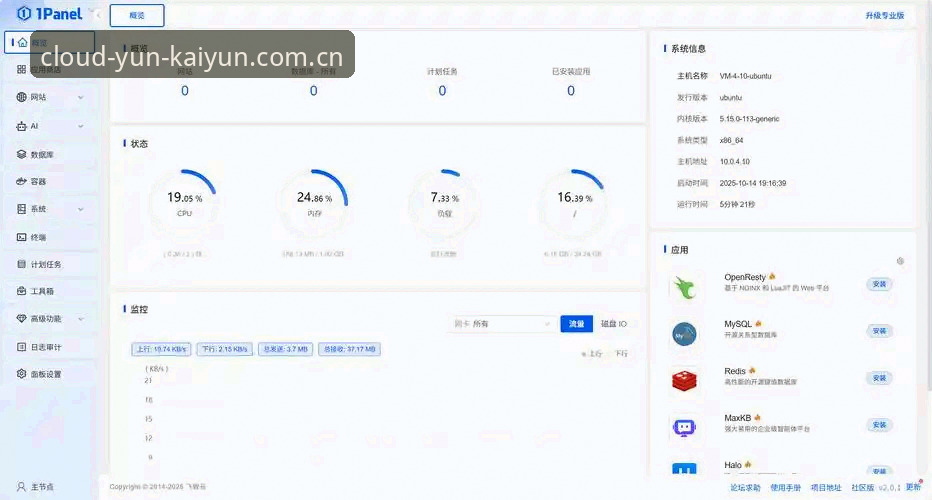
Task: Select the 流量 traffic toggle button
Action: tap(577, 323)
